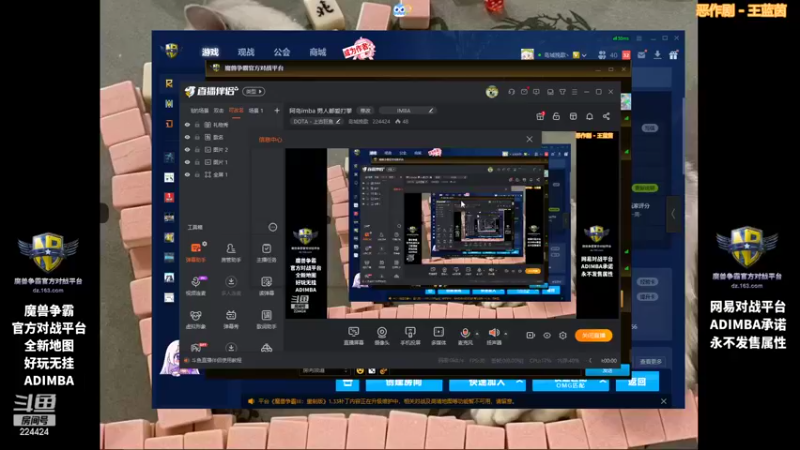The image size is (800, 450).
Task: Open the 虚拟形象 virtual avatar tool
Action: coord(195,319)
